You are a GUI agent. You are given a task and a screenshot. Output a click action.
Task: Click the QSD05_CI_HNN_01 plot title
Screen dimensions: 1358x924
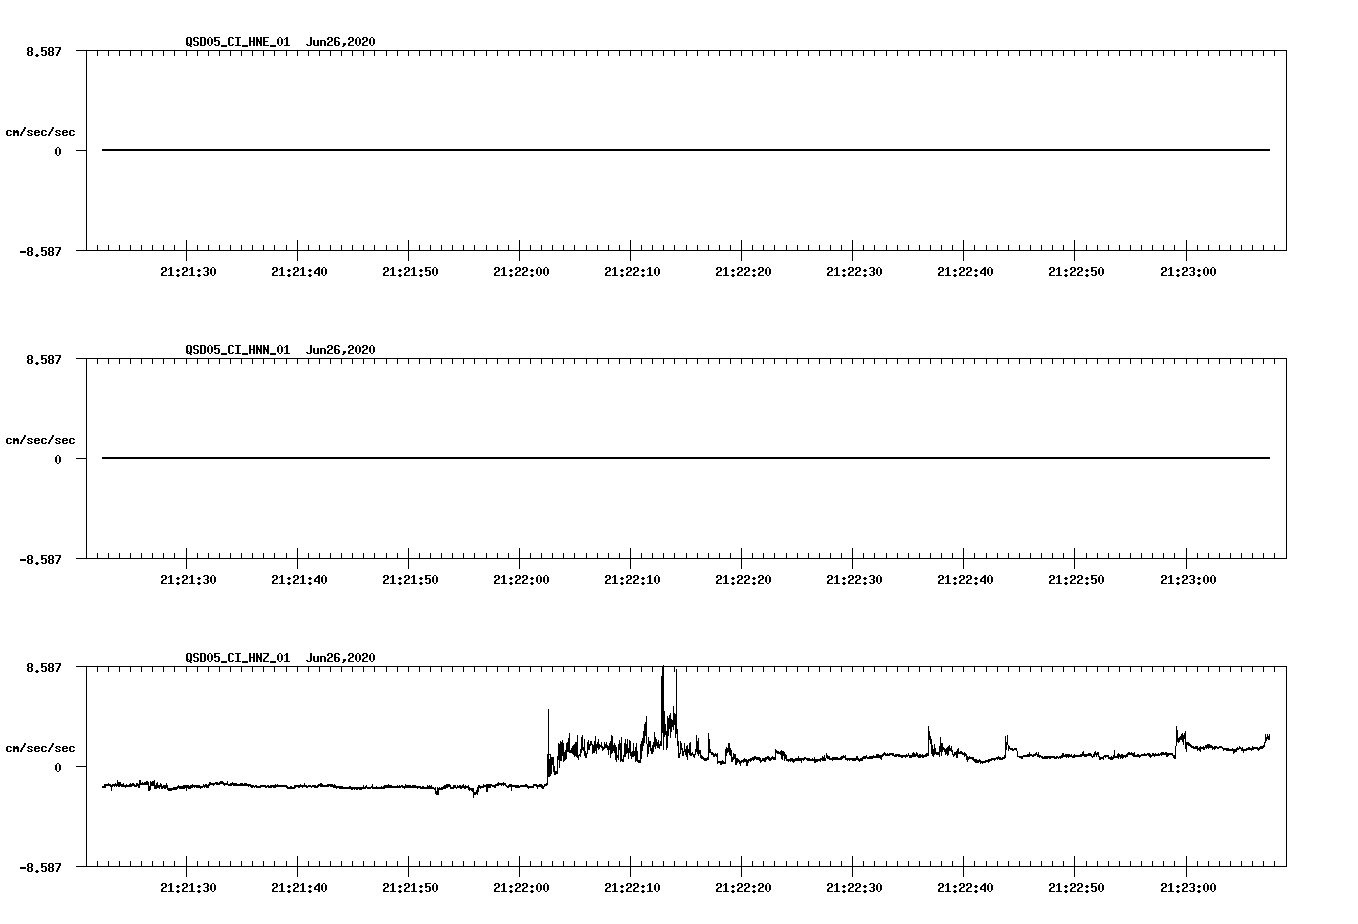pos(280,350)
